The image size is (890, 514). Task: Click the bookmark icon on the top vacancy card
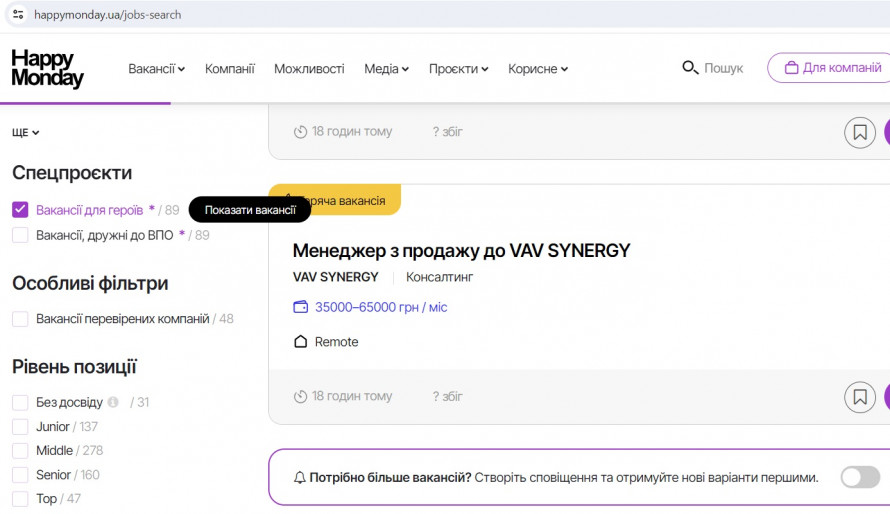[x=860, y=132]
